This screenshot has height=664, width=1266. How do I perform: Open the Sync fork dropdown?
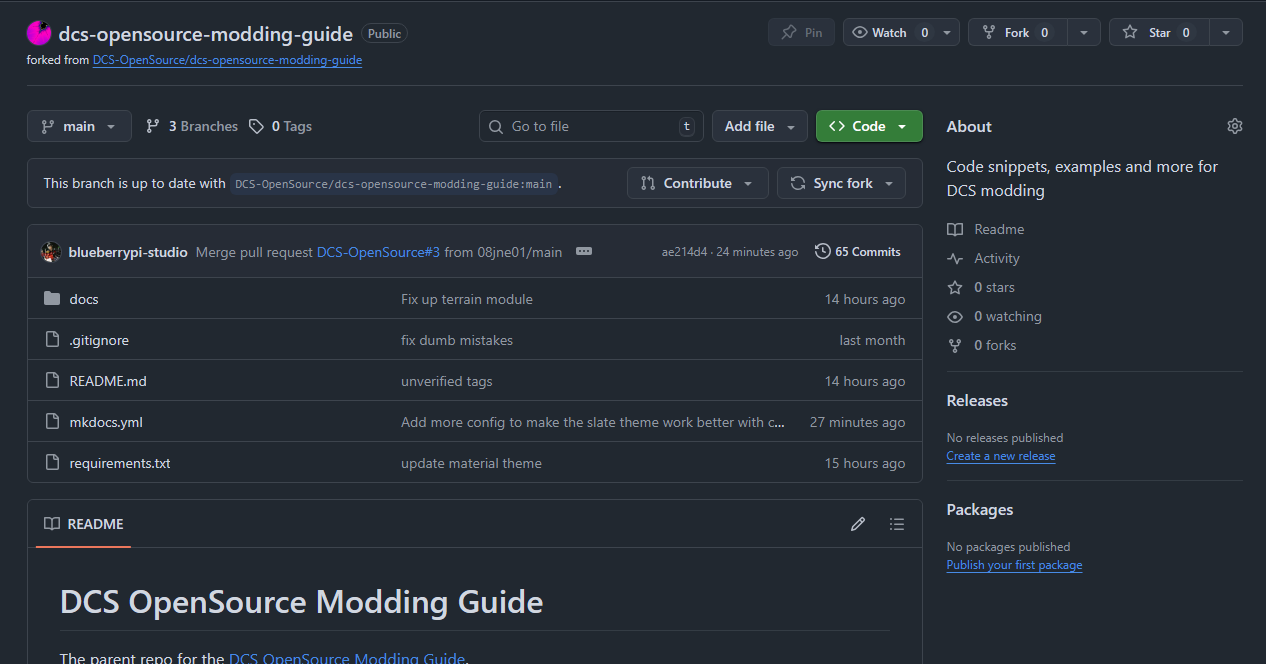pyautogui.click(x=842, y=183)
